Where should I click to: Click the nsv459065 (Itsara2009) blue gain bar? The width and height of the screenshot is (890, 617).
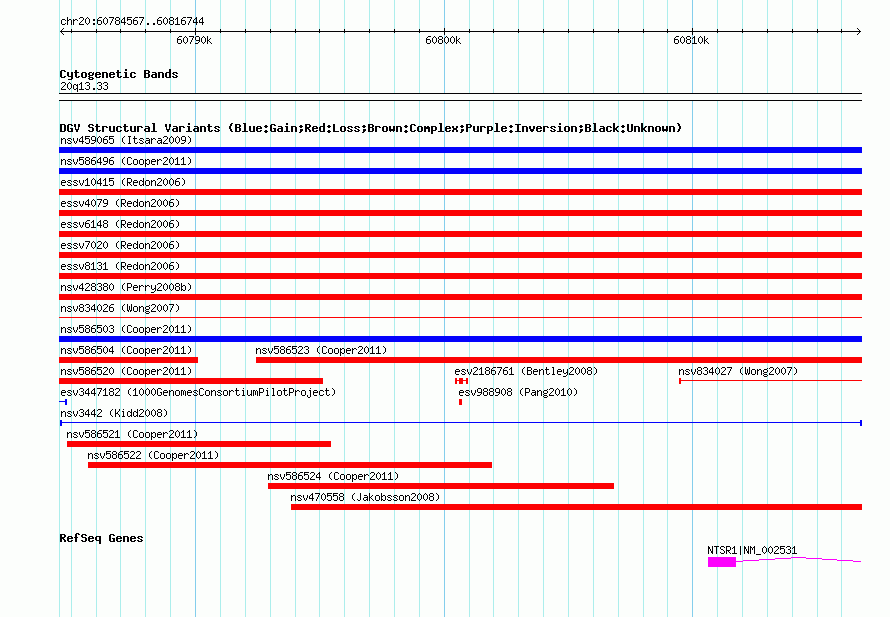(x=460, y=150)
